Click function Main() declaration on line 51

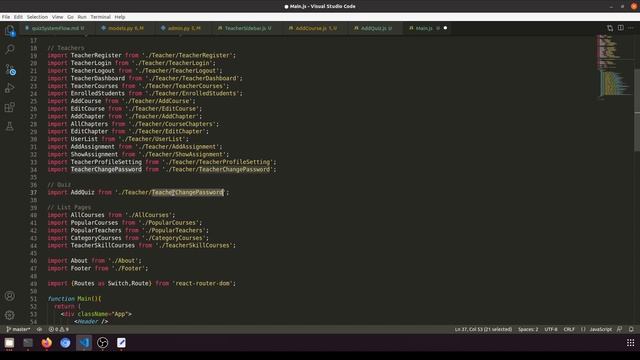74,298
